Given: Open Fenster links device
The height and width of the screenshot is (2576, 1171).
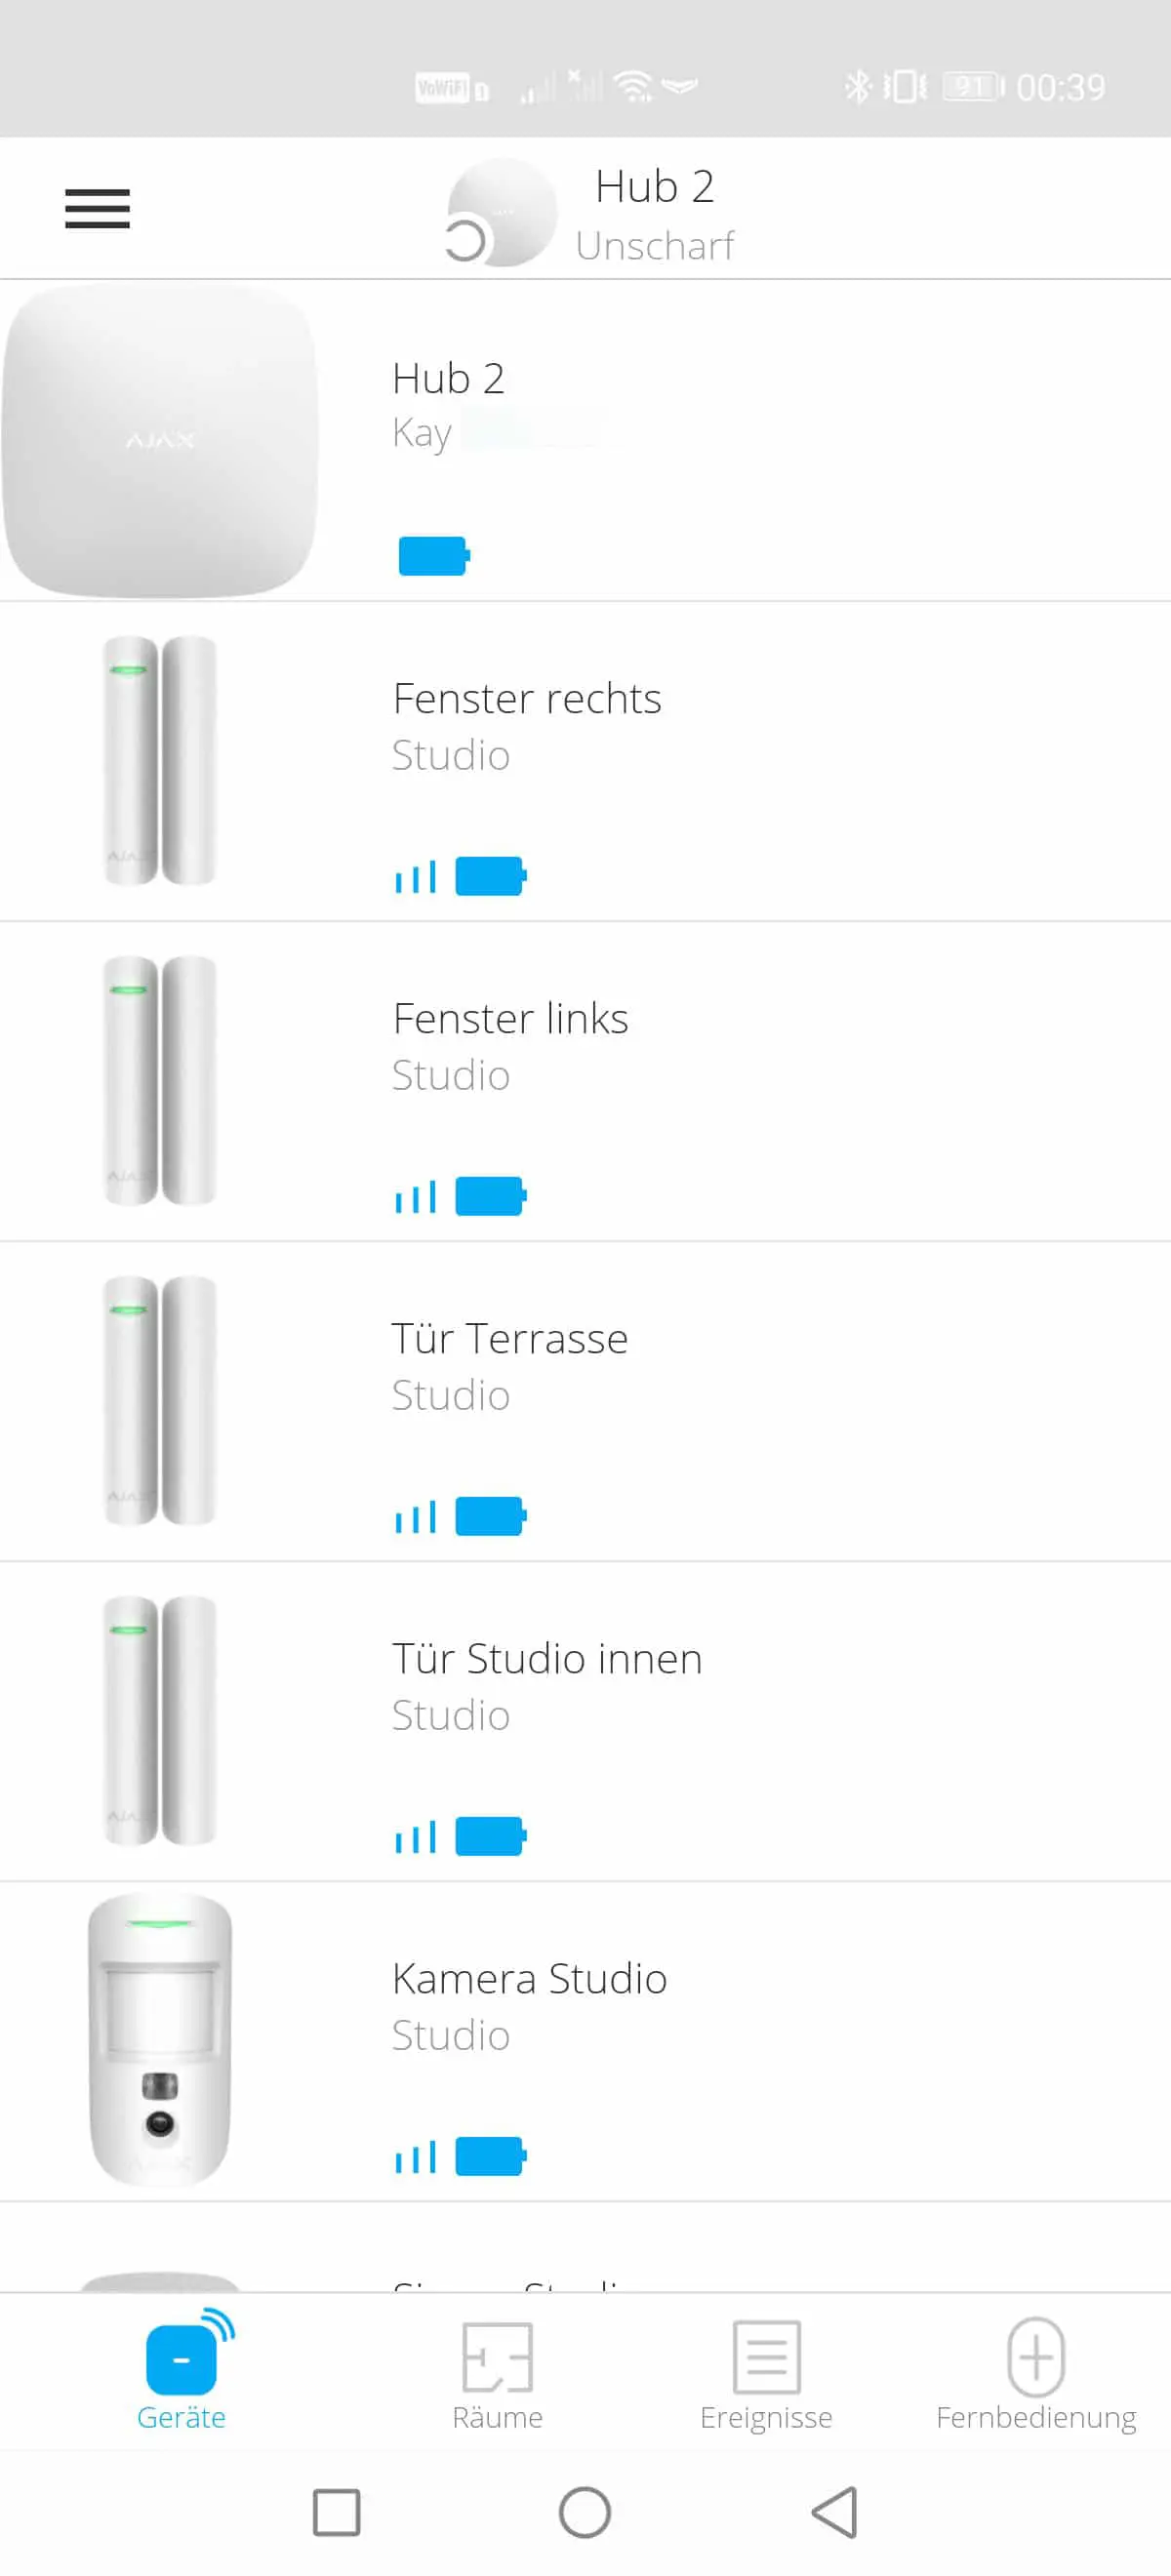Looking at the screenshot, I should click(x=585, y=1081).
